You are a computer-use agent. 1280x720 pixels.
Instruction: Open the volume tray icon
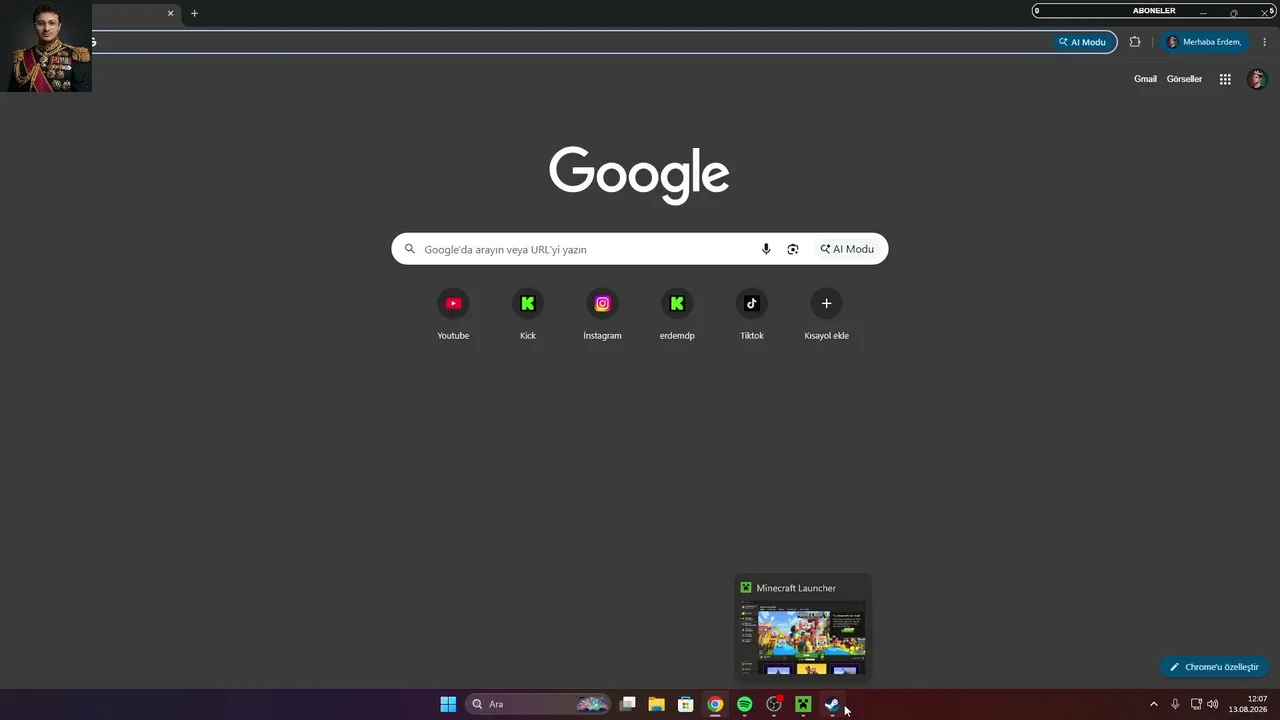[1213, 704]
